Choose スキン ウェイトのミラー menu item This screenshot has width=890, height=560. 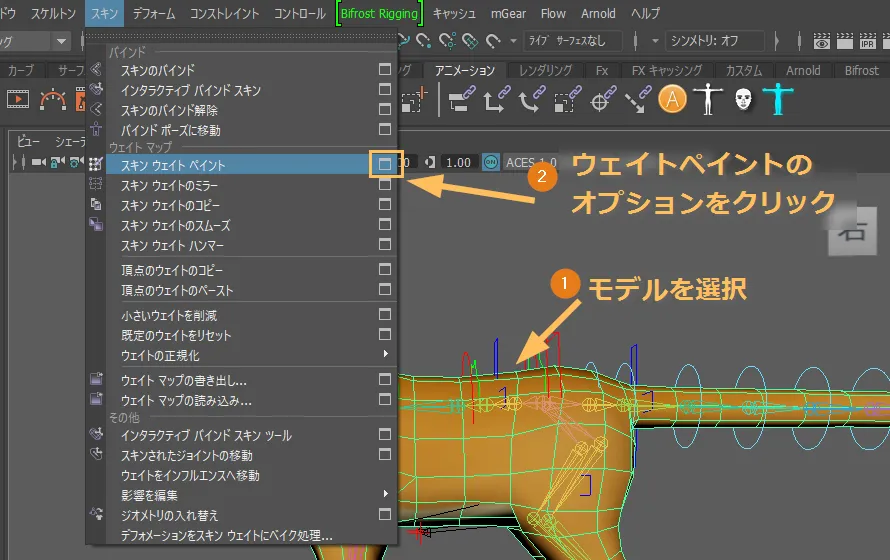point(170,186)
